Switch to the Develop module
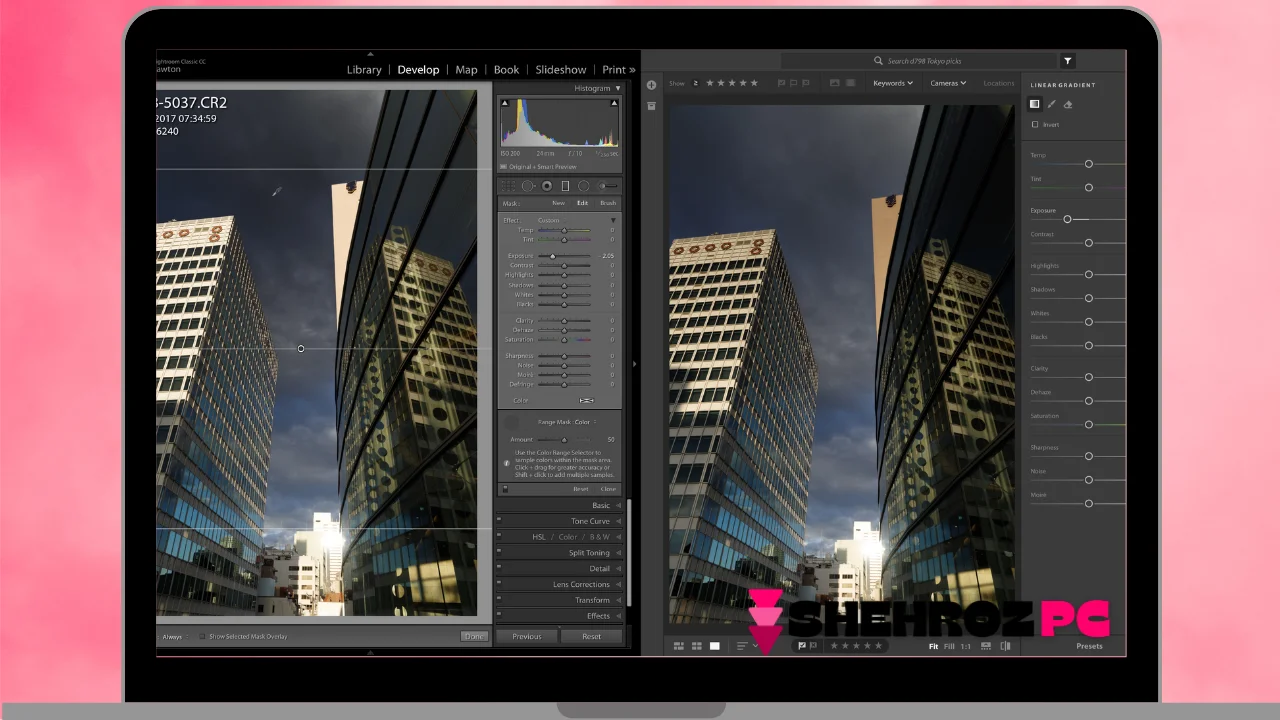 418,70
